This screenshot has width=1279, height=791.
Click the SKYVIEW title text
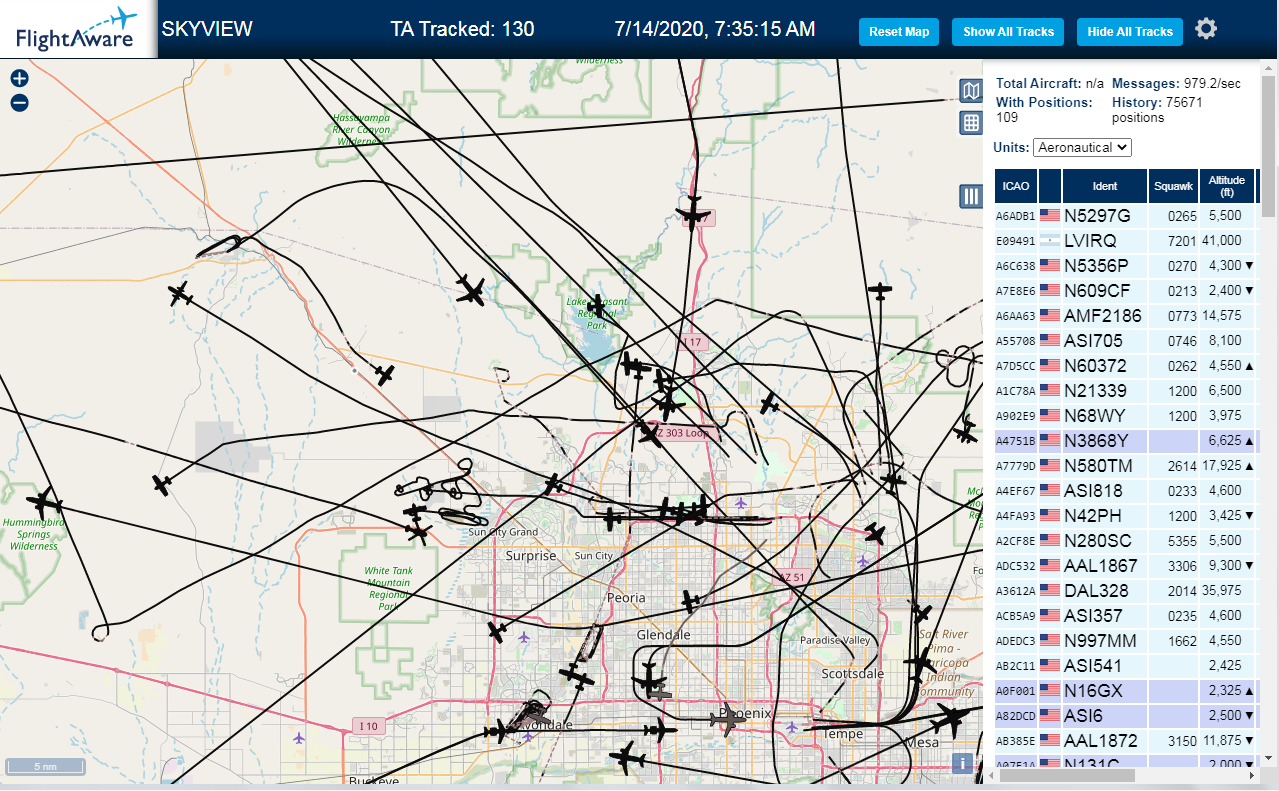(207, 29)
